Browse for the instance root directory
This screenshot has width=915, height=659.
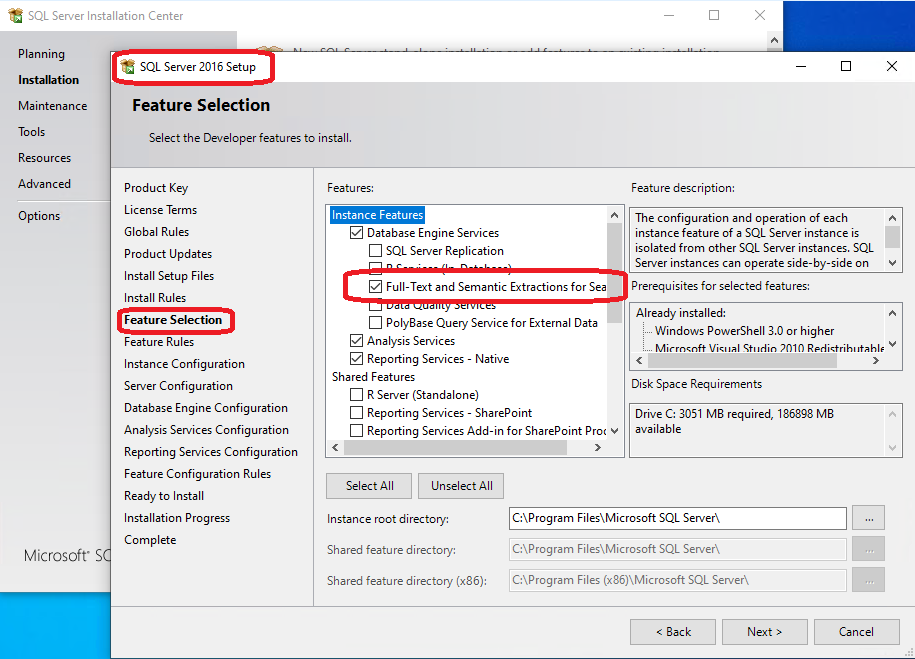[x=869, y=518]
